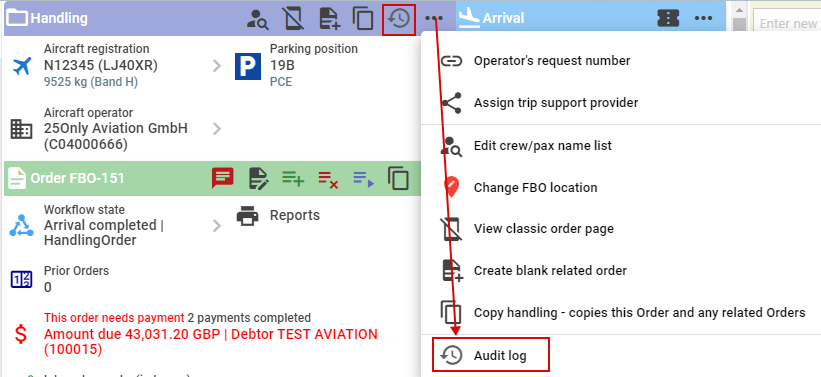This screenshot has height=377, width=821.
Task: Click the blue parking P icon
Action: pos(248,67)
